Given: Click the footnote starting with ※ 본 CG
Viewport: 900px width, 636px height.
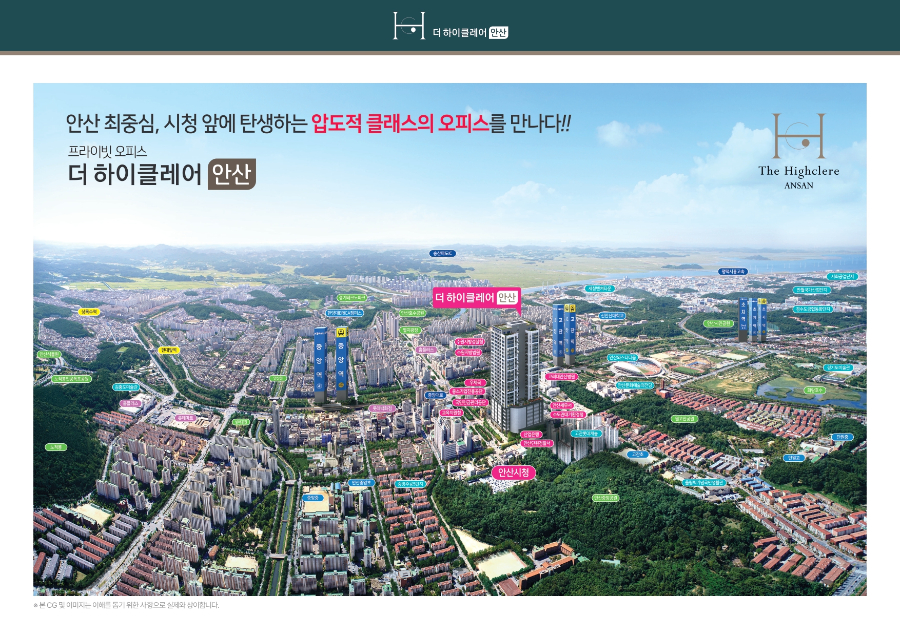Looking at the screenshot, I should (126, 605).
